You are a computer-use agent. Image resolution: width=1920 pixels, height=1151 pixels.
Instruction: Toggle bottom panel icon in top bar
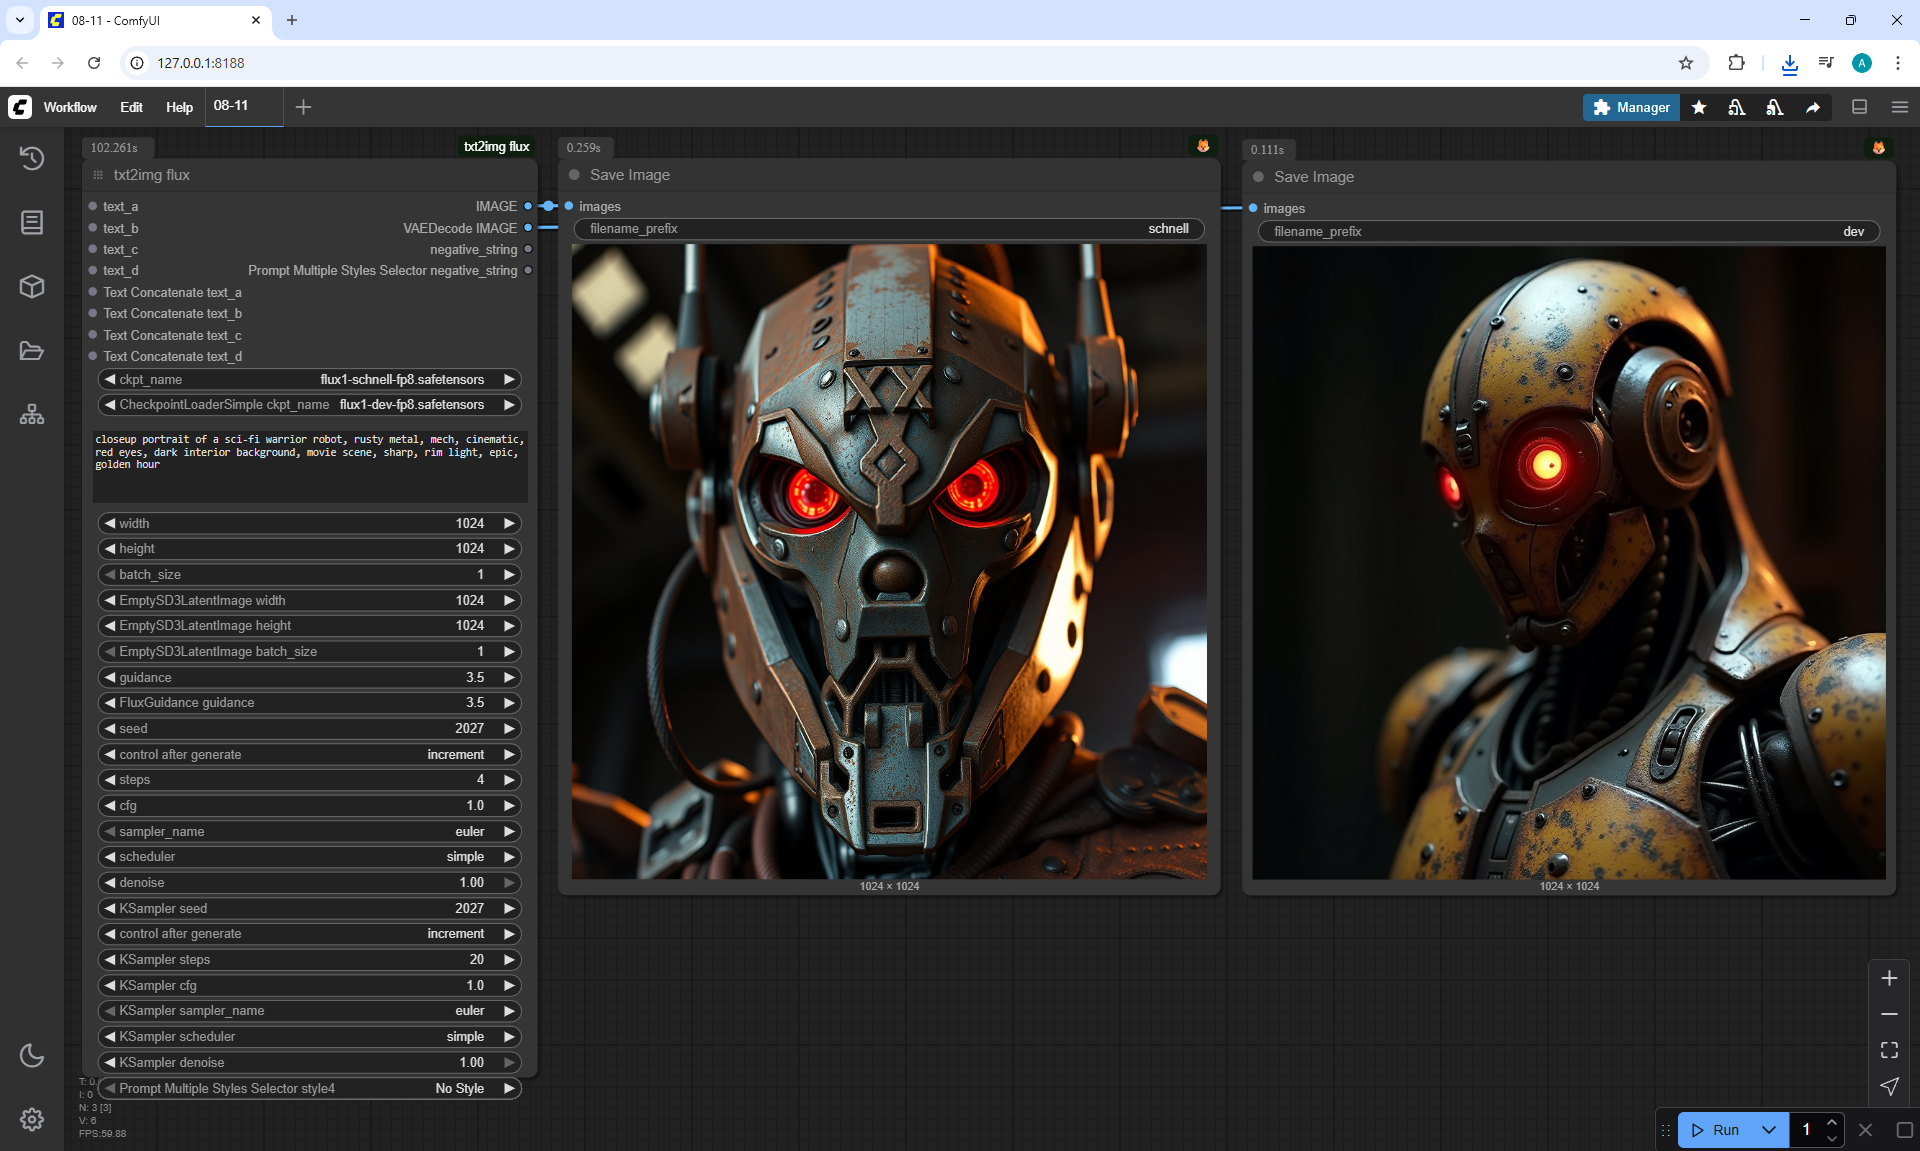[x=1859, y=107]
